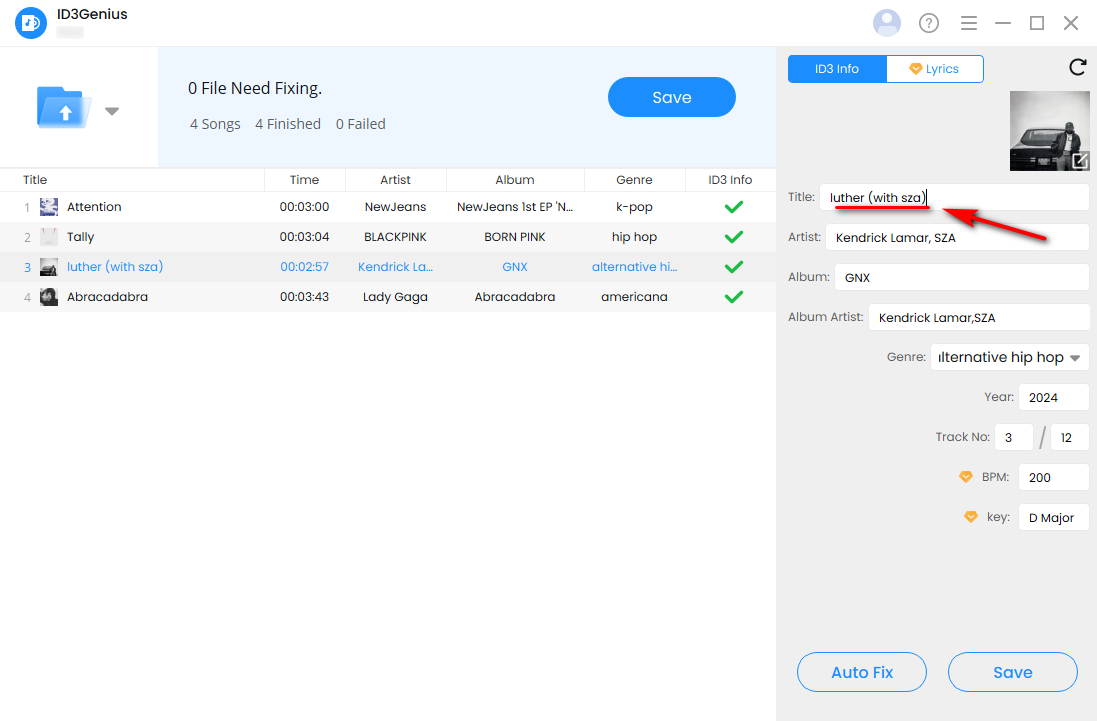The image size is (1097, 721).
Task: Click the green checkmark for luther
Action: click(x=733, y=267)
